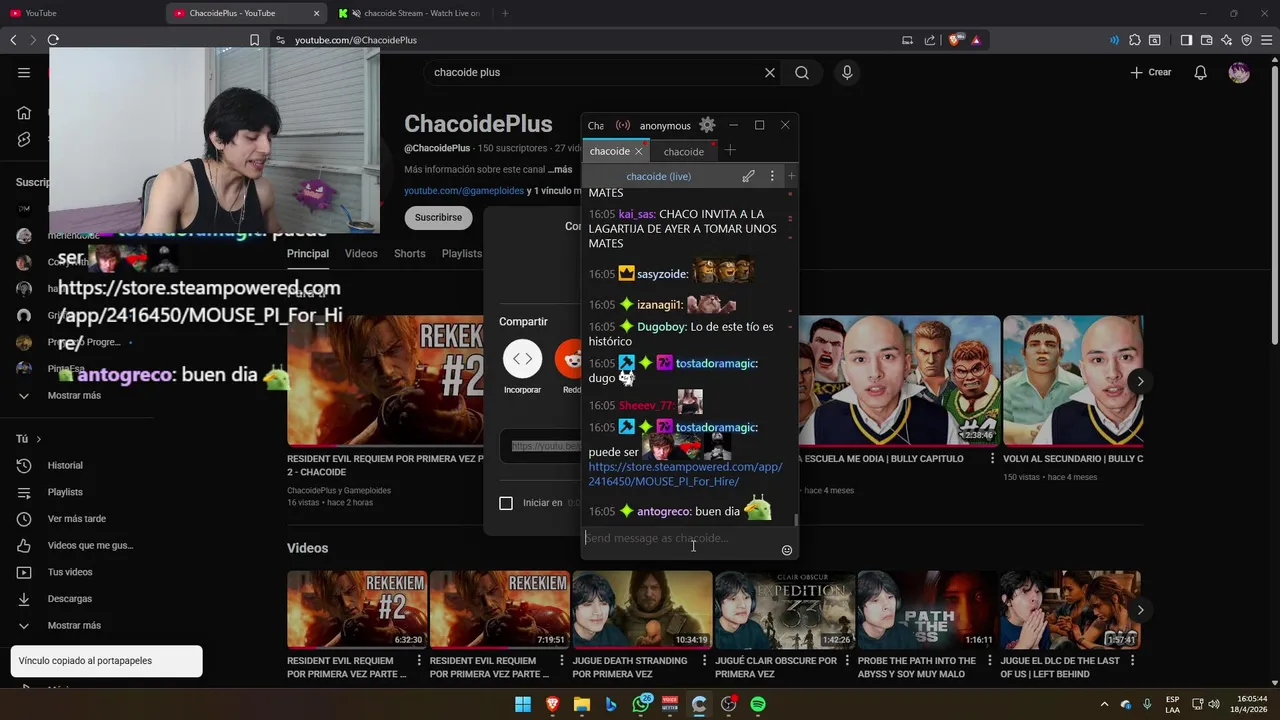
Task: Show hidden system tray icons
Action: click(1104, 704)
